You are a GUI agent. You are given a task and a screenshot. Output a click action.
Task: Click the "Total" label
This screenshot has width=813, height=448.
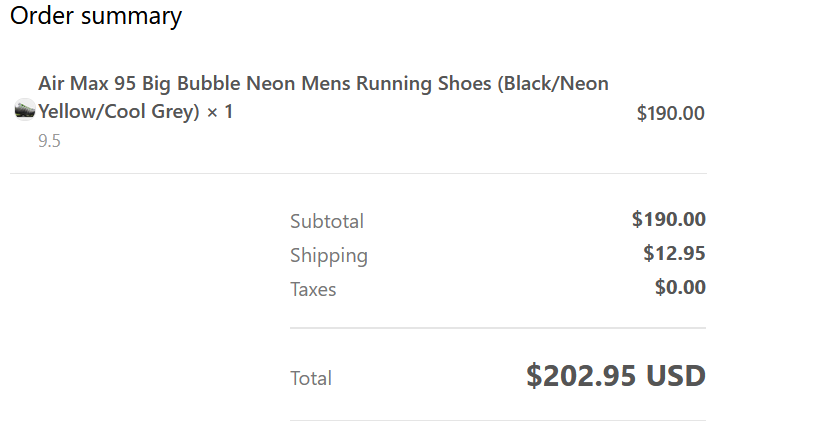[x=311, y=378]
